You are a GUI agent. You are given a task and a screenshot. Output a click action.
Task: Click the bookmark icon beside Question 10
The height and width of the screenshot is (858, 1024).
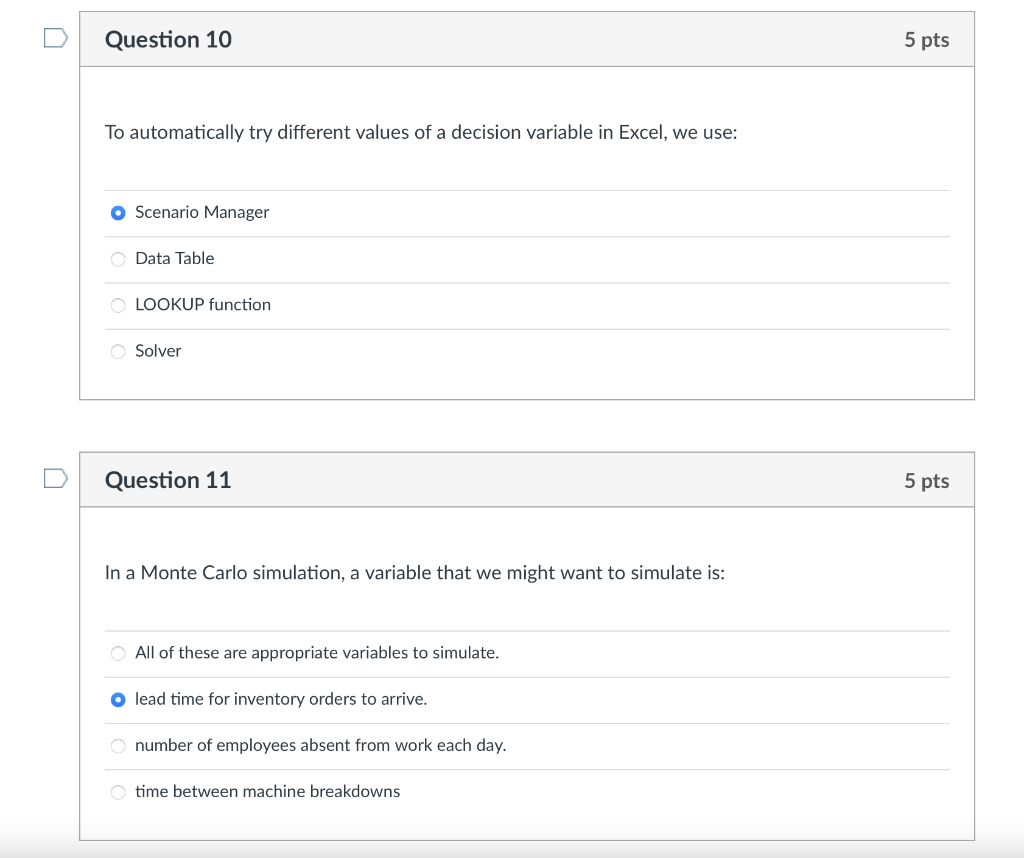point(55,37)
